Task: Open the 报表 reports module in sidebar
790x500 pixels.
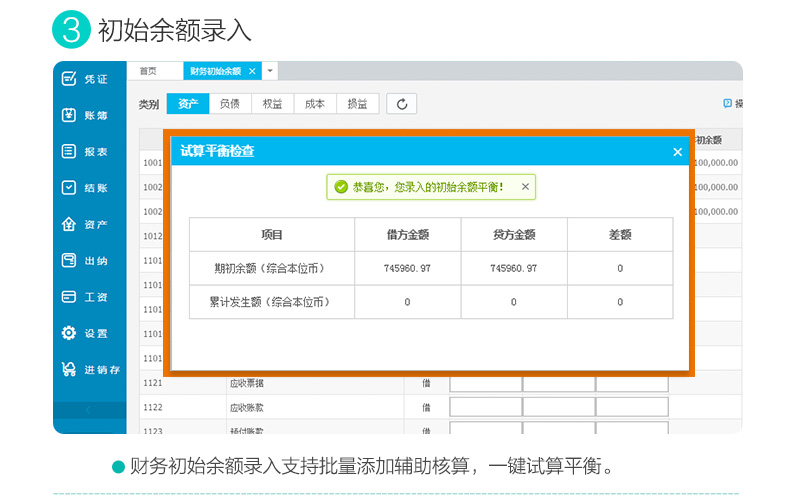Action: (86, 152)
